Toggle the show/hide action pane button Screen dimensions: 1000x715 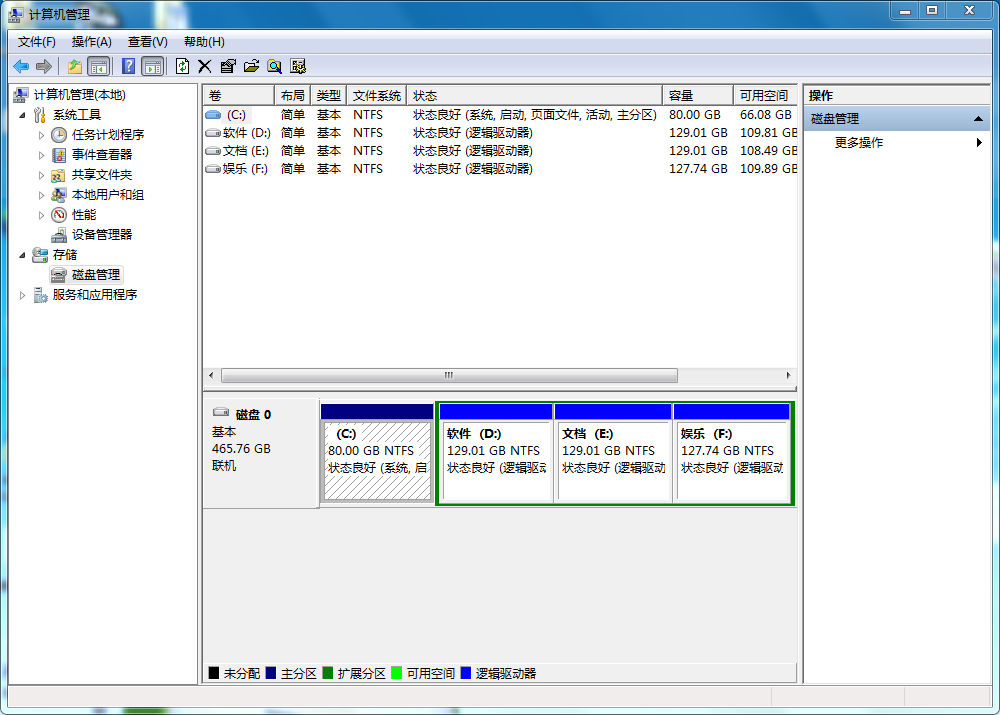pyautogui.click(x=152, y=66)
